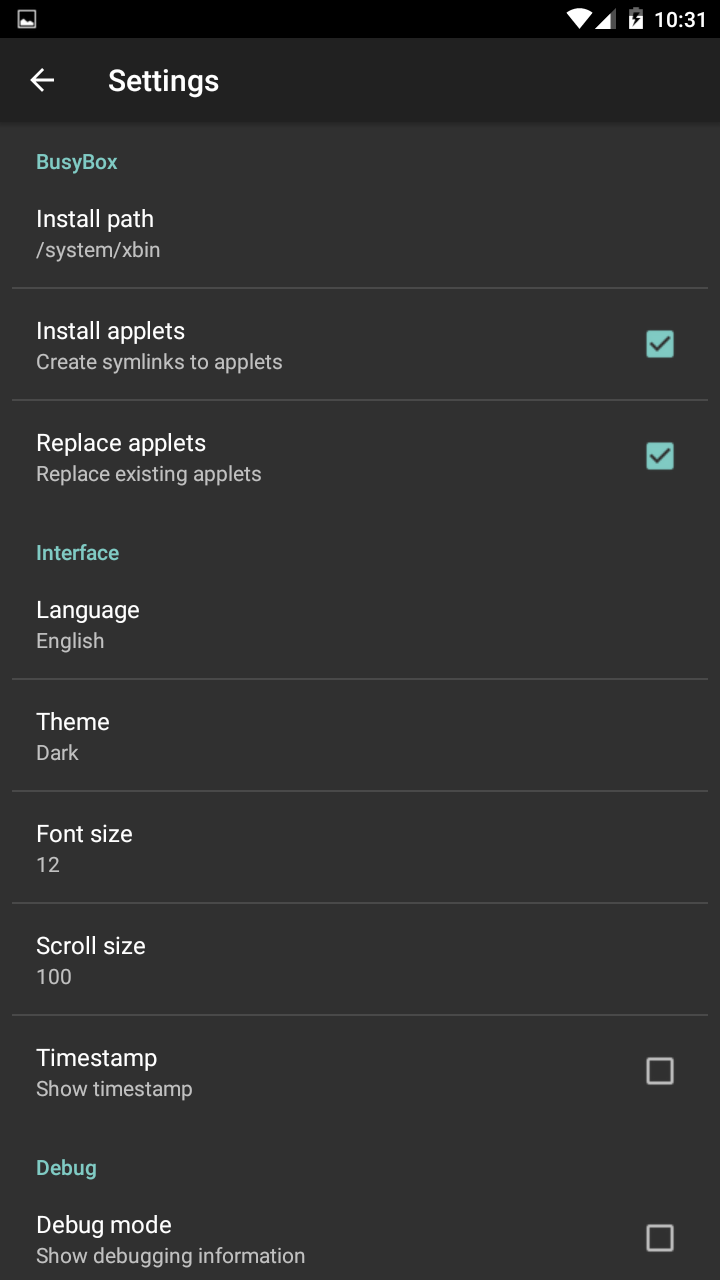The width and height of the screenshot is (720, 1280).
Task: Enable the Show timestamp checkbox
Action: click(660, 1071)
